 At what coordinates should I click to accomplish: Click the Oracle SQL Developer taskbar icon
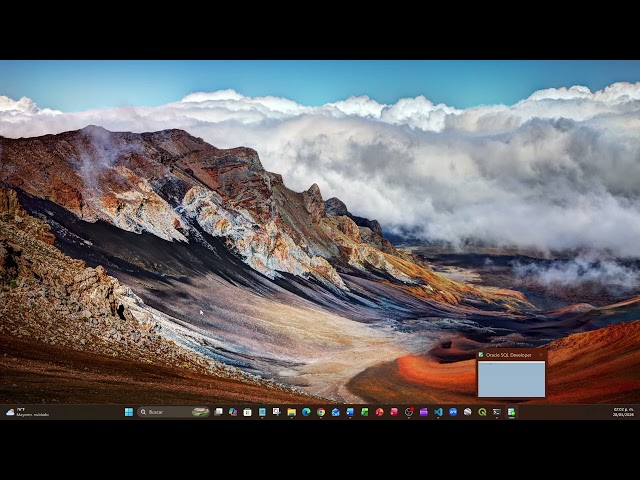coord(511,412)
